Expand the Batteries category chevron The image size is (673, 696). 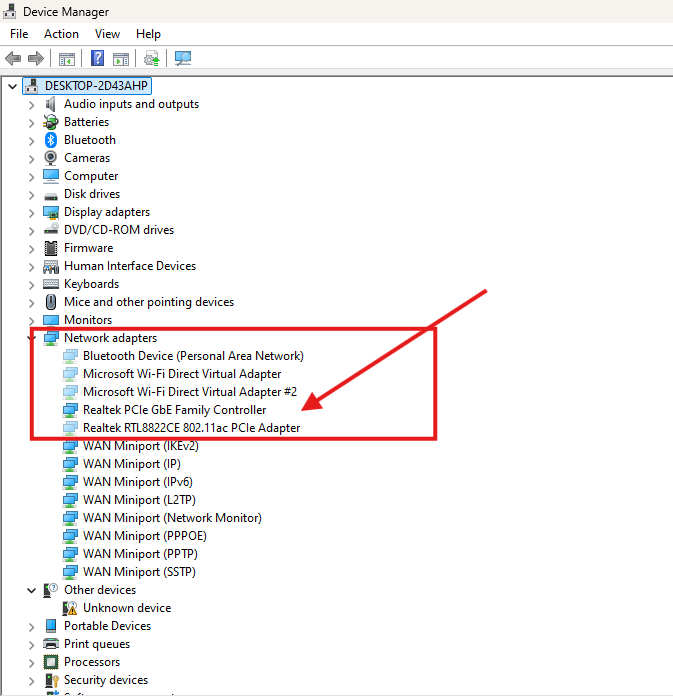tap(31, 123)
